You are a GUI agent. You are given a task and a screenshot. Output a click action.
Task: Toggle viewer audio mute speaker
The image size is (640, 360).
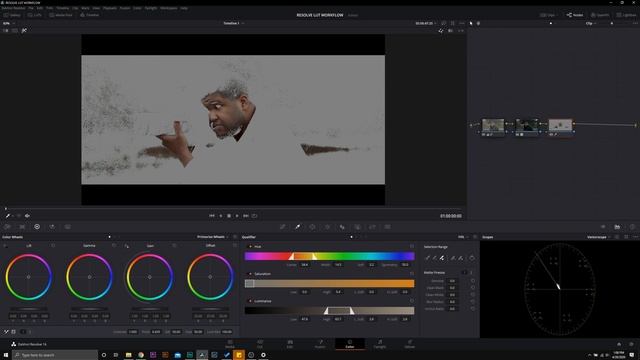pos(27,216)
